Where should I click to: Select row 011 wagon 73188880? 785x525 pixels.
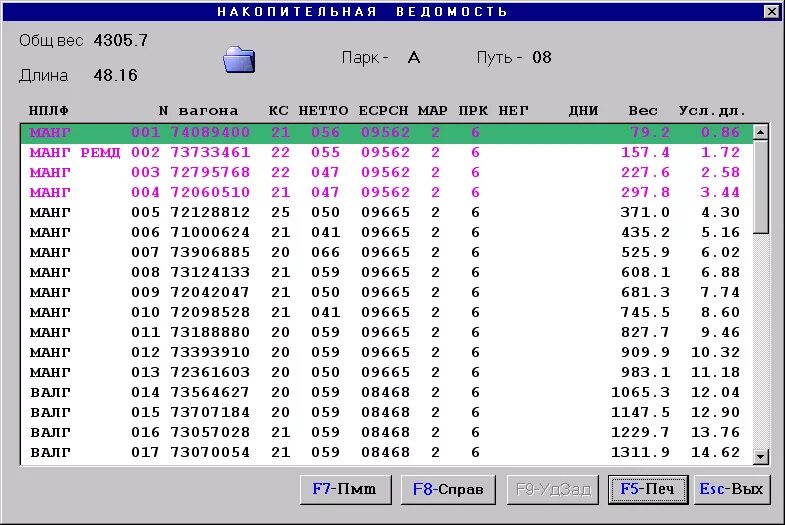pos(386,333)
